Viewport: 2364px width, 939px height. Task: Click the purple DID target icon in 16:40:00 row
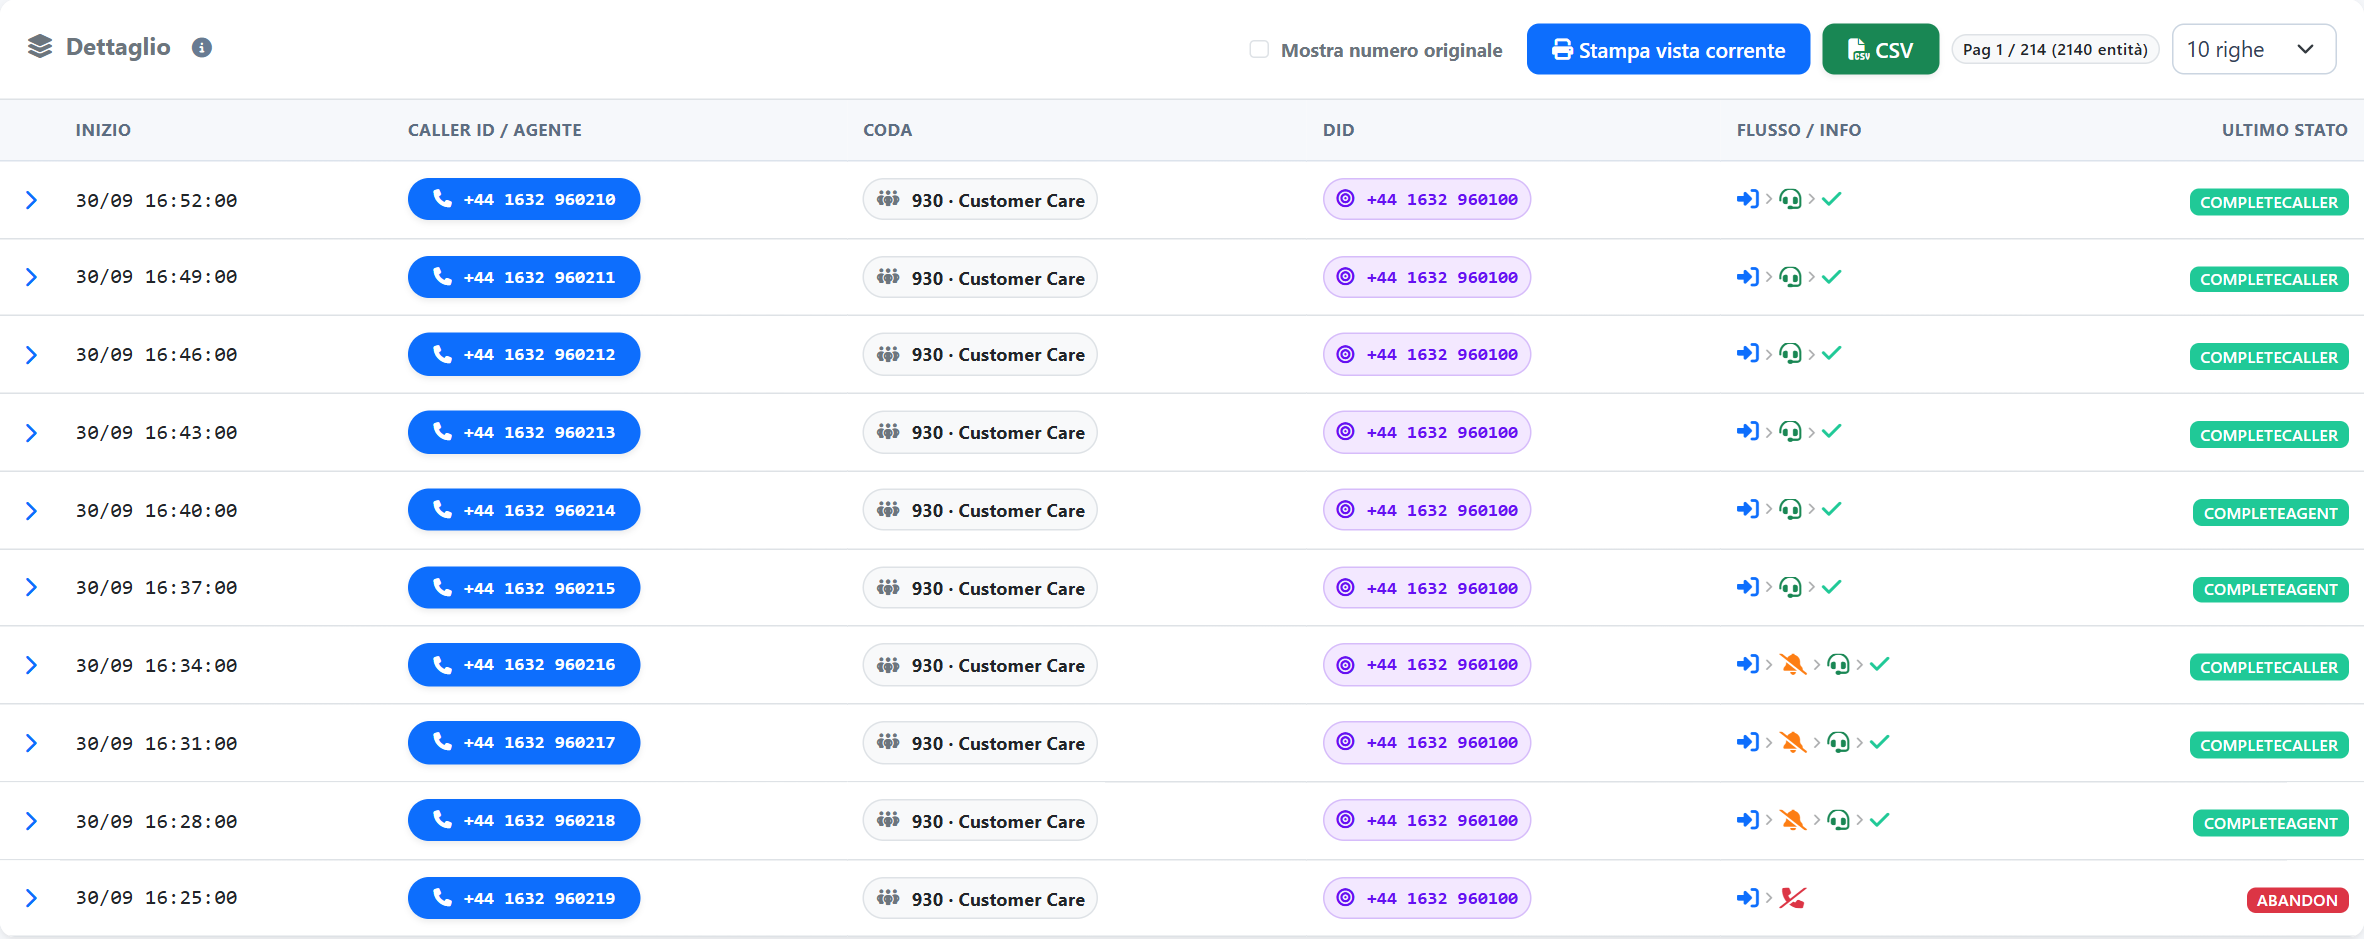(1346, 510)
